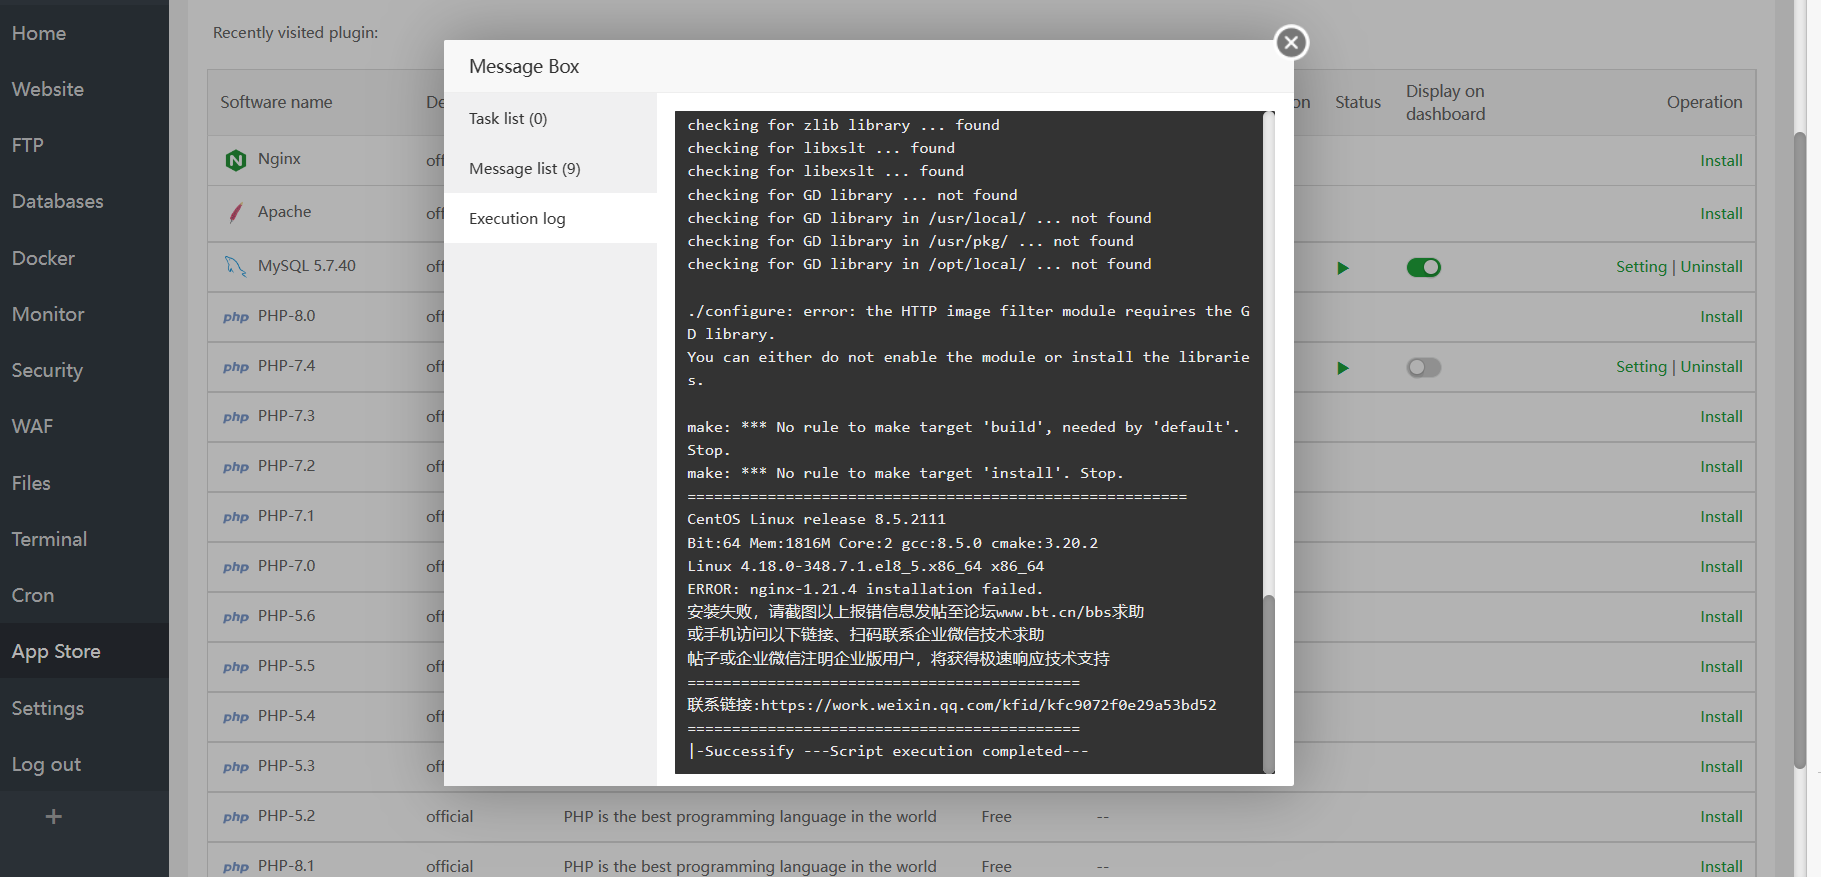Click the php icon for PHP-8.1
This screenshot has width=1821, height=877.
pyautogui.click(x=236, y=867)
